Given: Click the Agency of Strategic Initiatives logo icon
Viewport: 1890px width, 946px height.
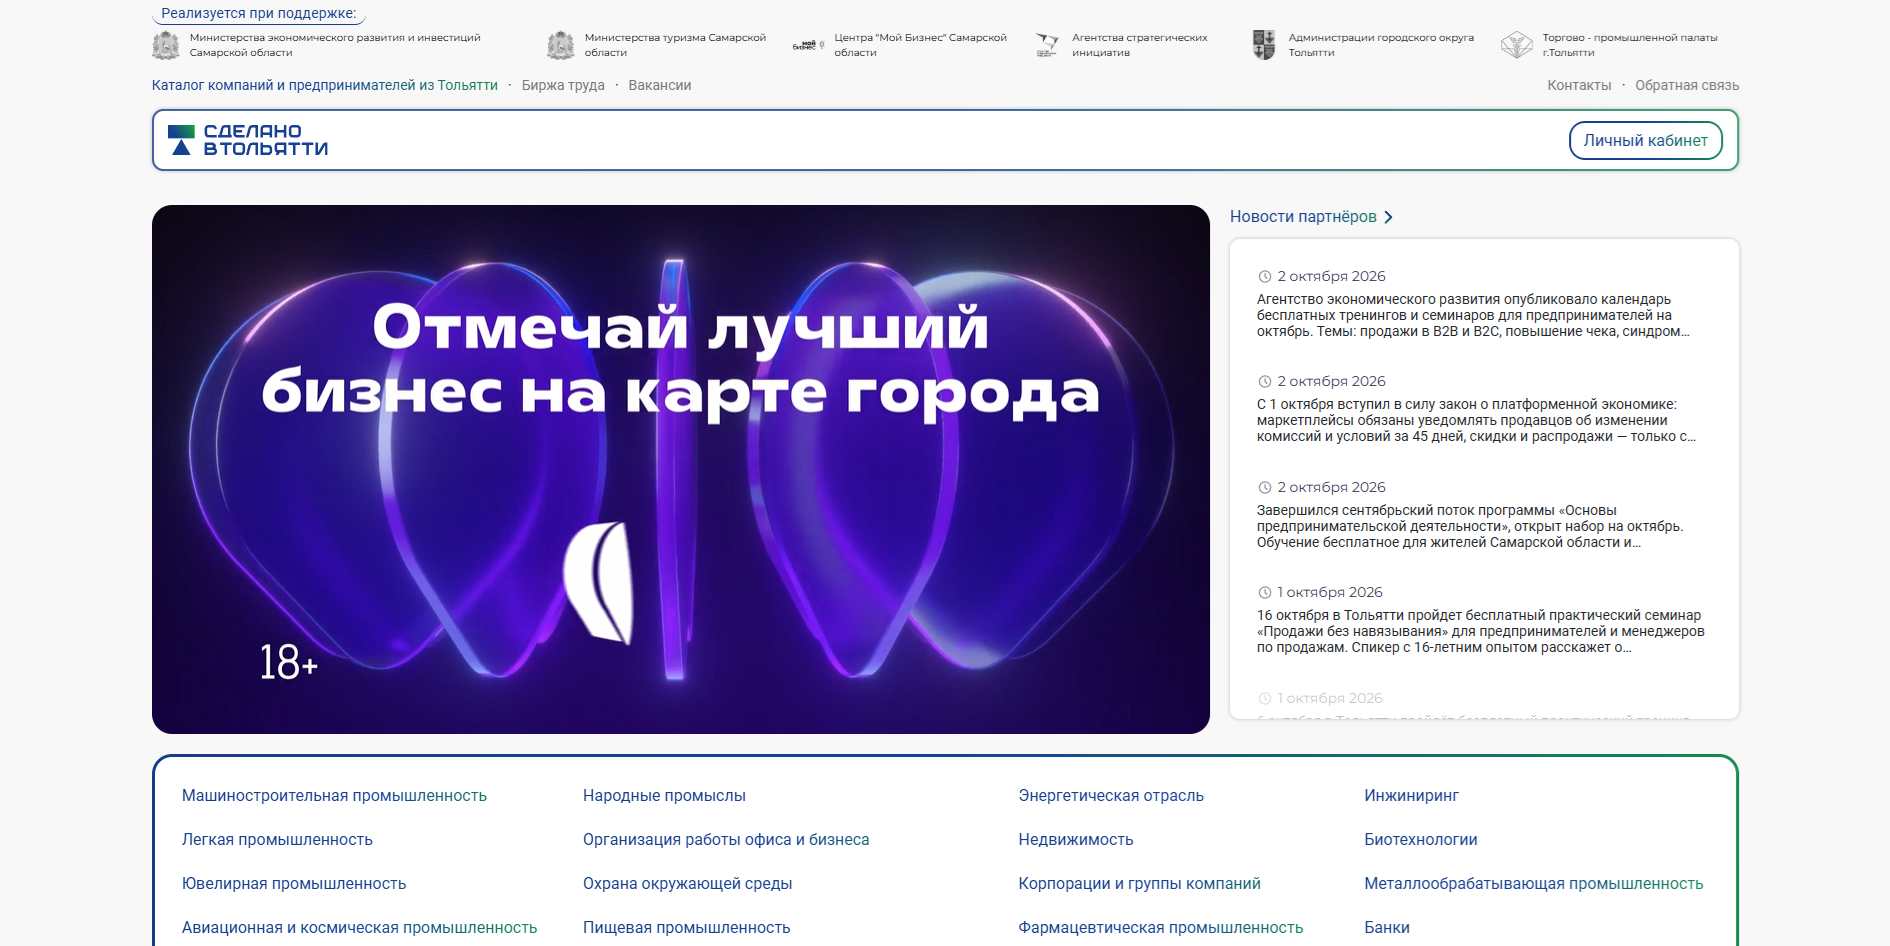Looking at the screenshot, I should 1047,45.
